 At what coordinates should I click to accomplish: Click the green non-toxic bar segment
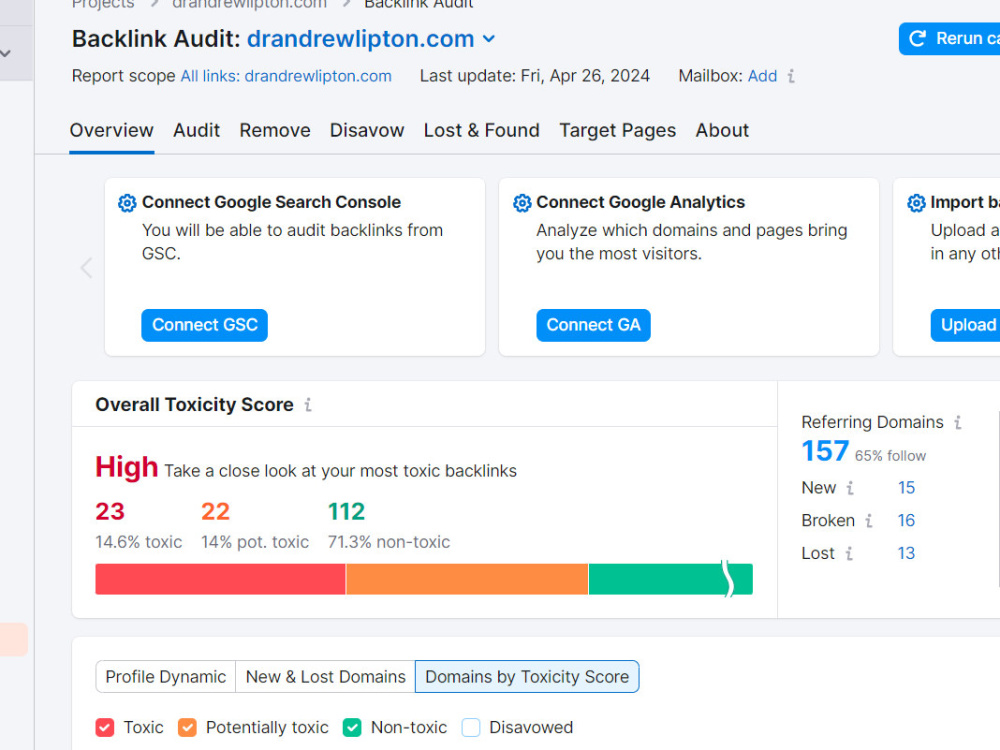[670, 579]
